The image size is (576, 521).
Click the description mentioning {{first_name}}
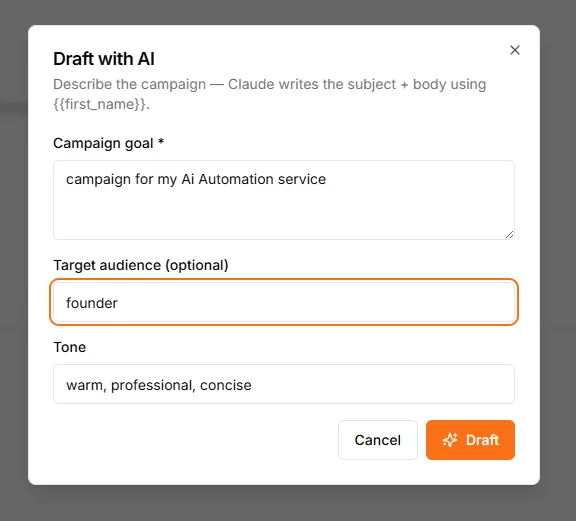[270, 94]
